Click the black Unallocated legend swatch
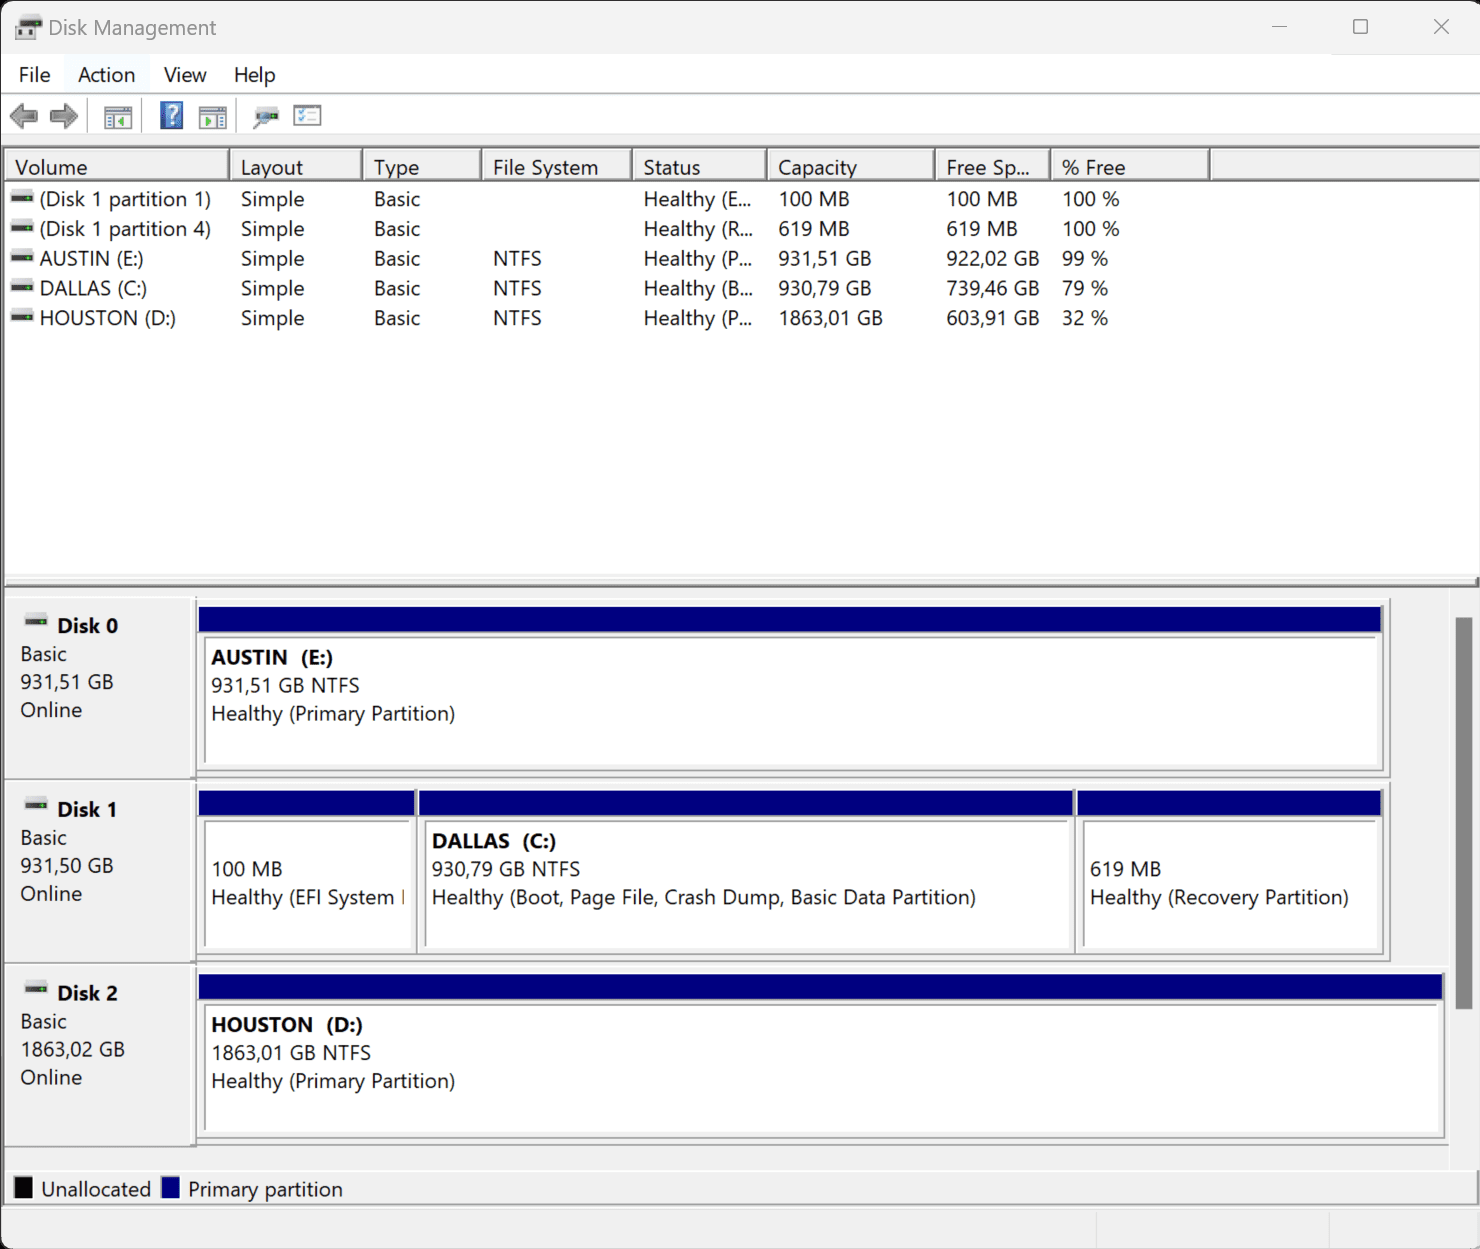 [23, 1188]
